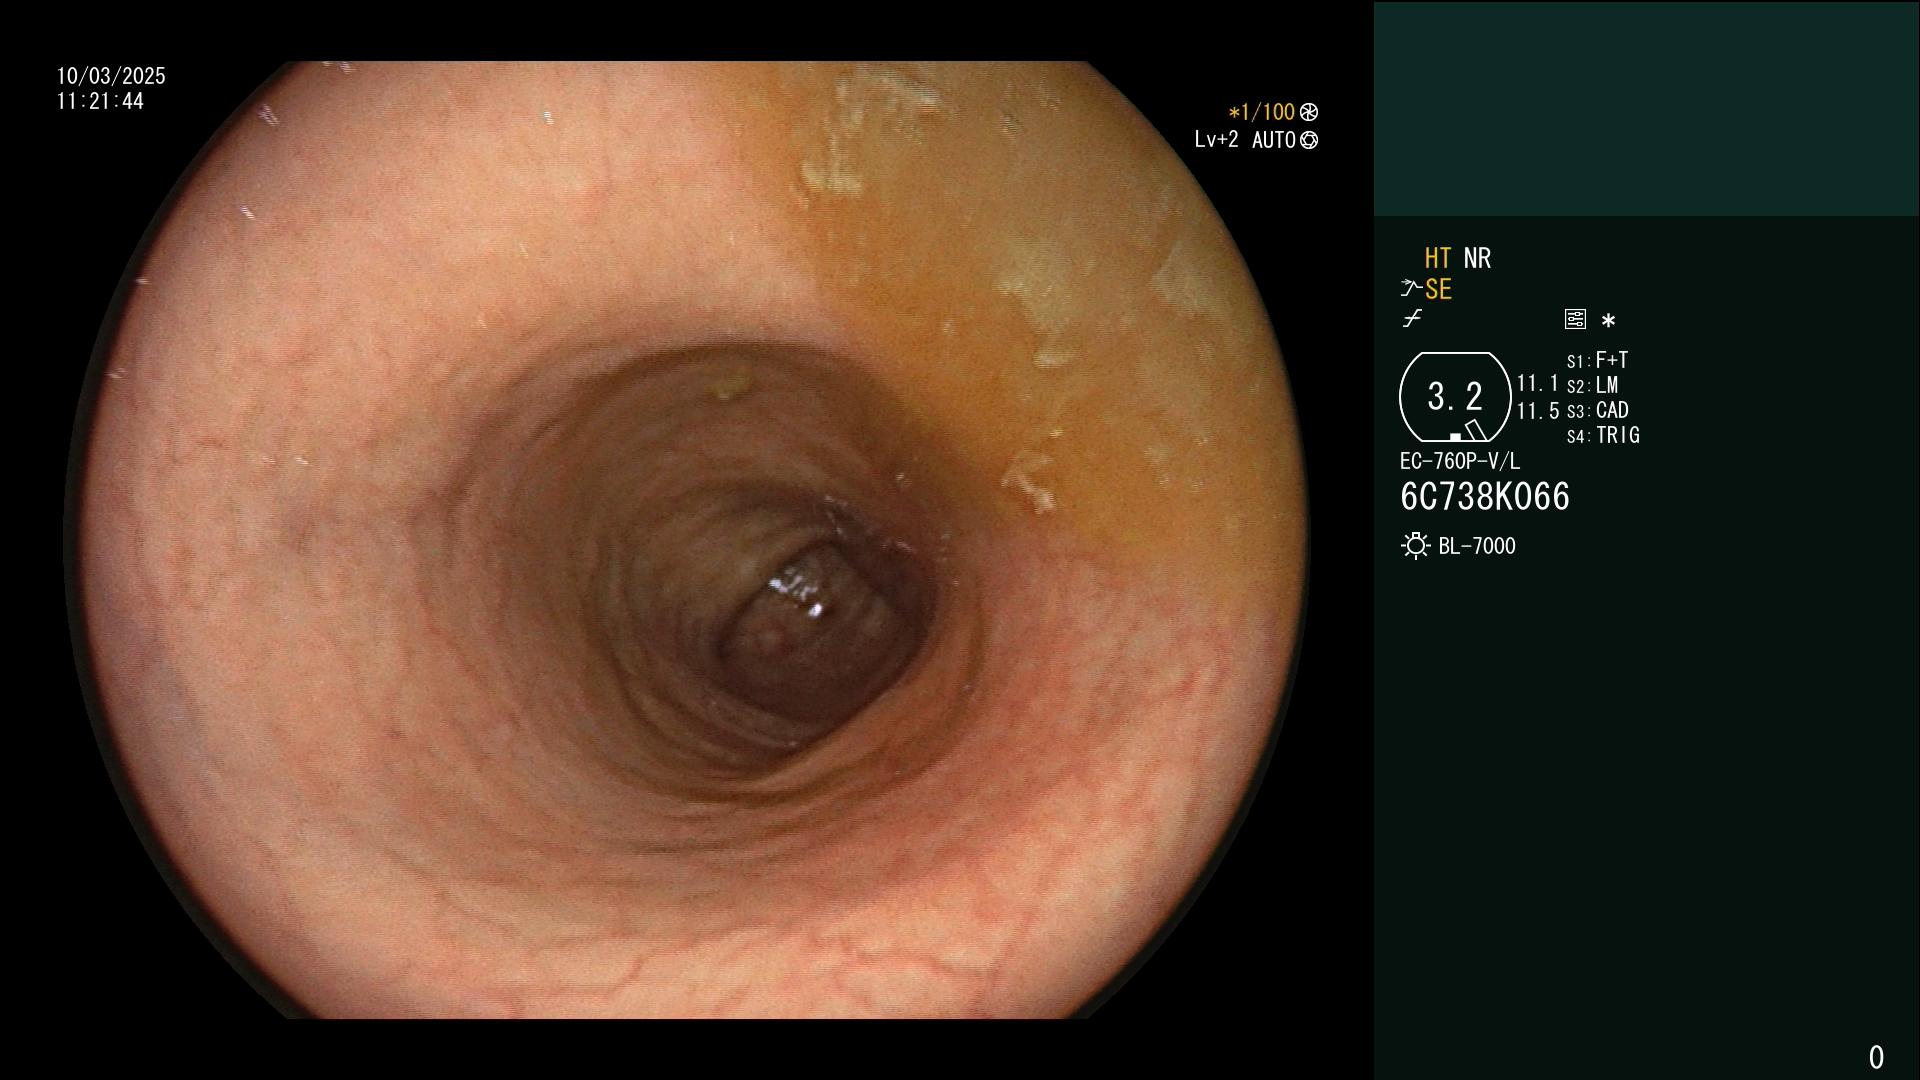Click the S1: F+T switch assignment
This screenshot has width=1920, height=1080.
click(1597, 360)
